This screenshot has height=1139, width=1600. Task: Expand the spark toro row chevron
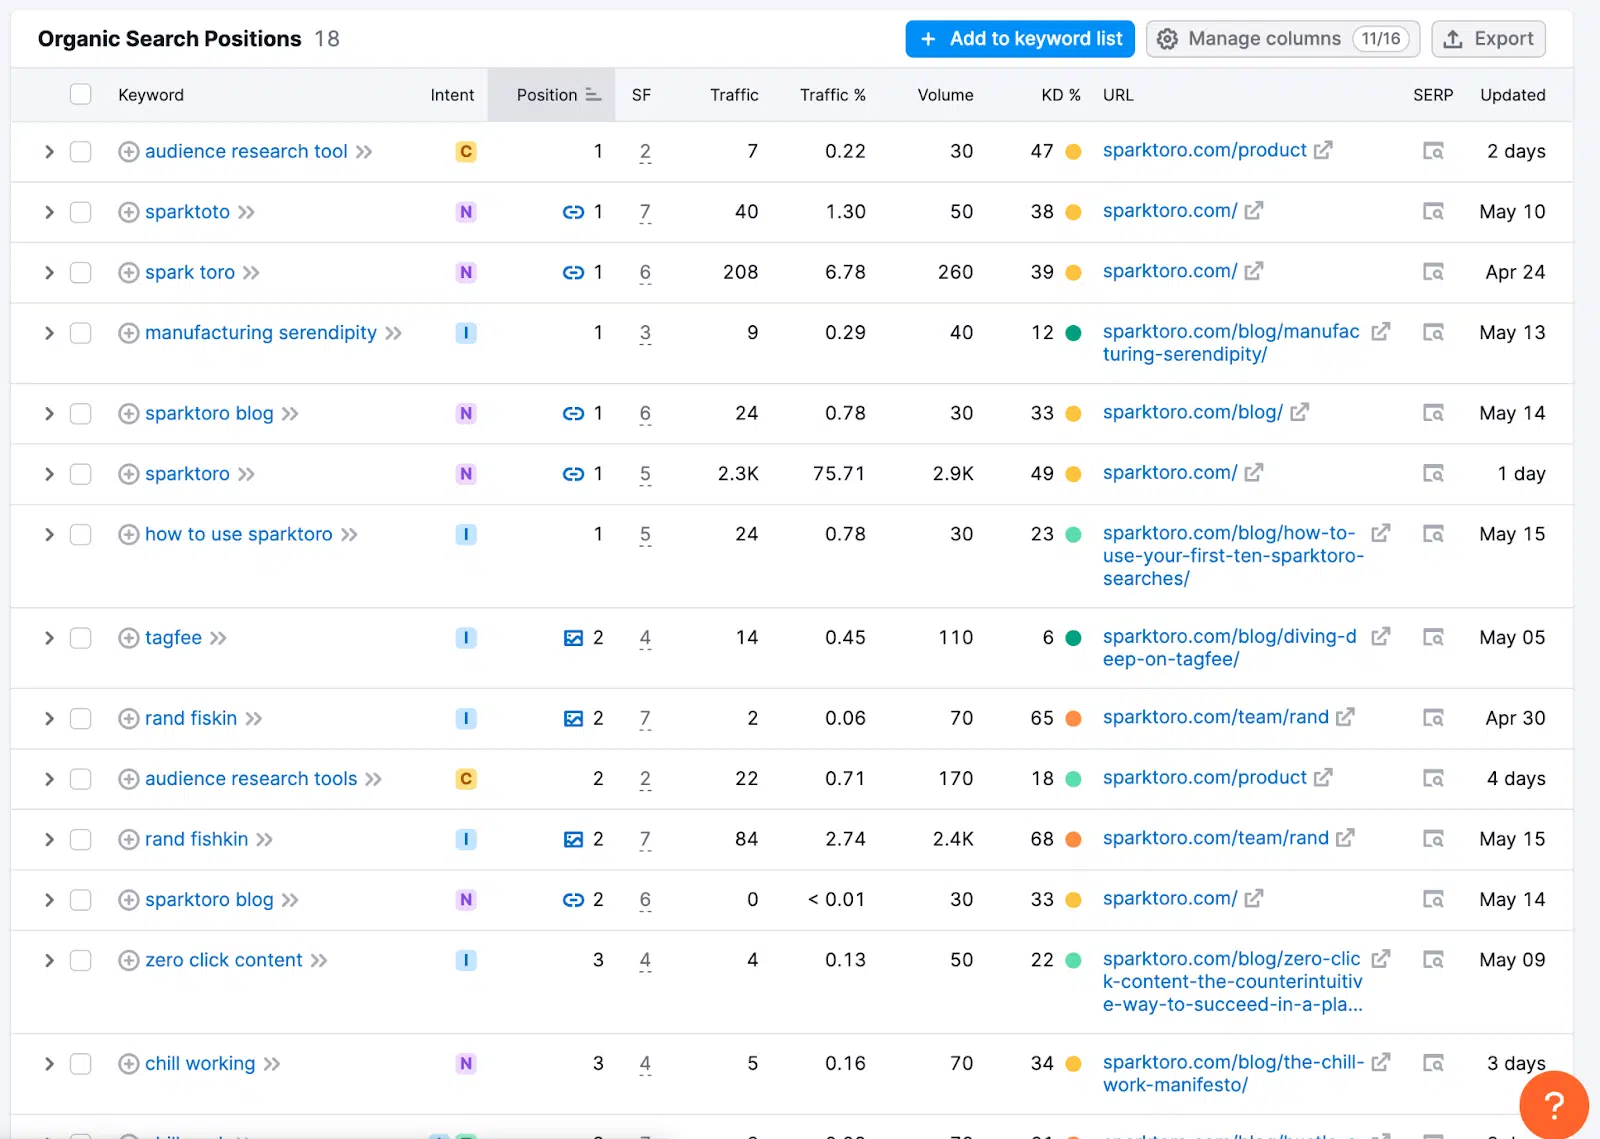coord(49,272)
